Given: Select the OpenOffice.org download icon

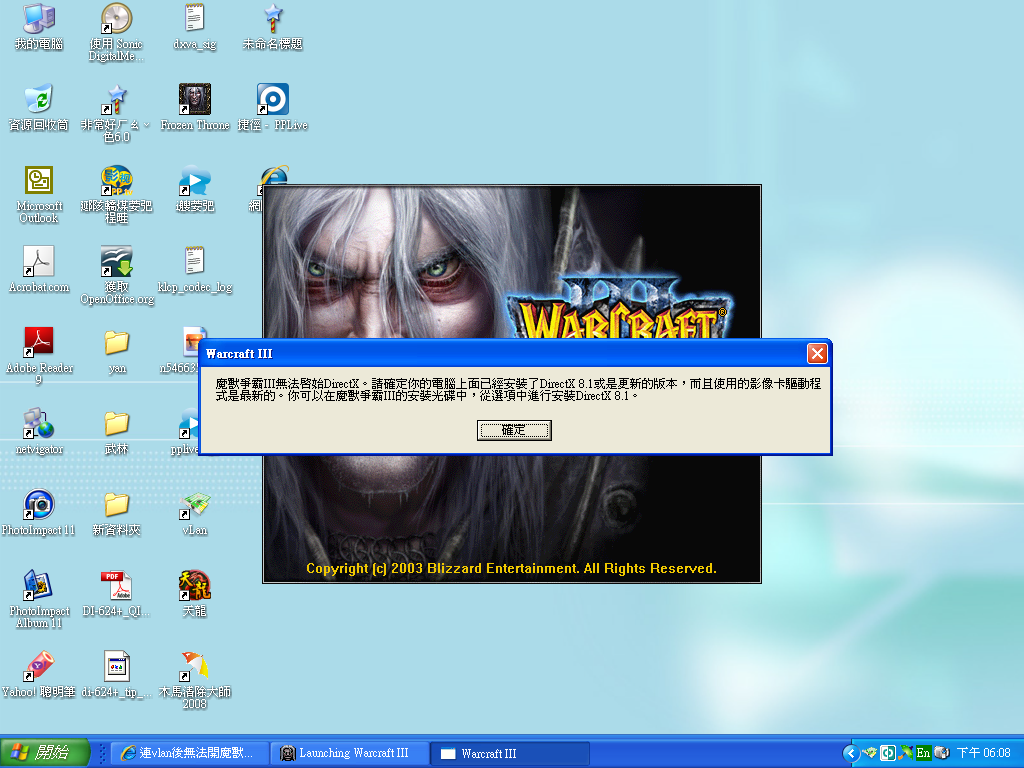Looking at the screenshot, I should [x=116, y=276].
